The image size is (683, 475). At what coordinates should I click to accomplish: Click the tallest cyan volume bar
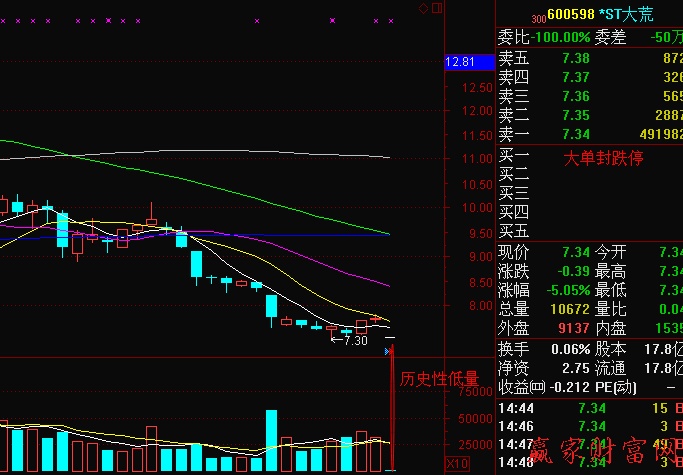coord(271,439)
